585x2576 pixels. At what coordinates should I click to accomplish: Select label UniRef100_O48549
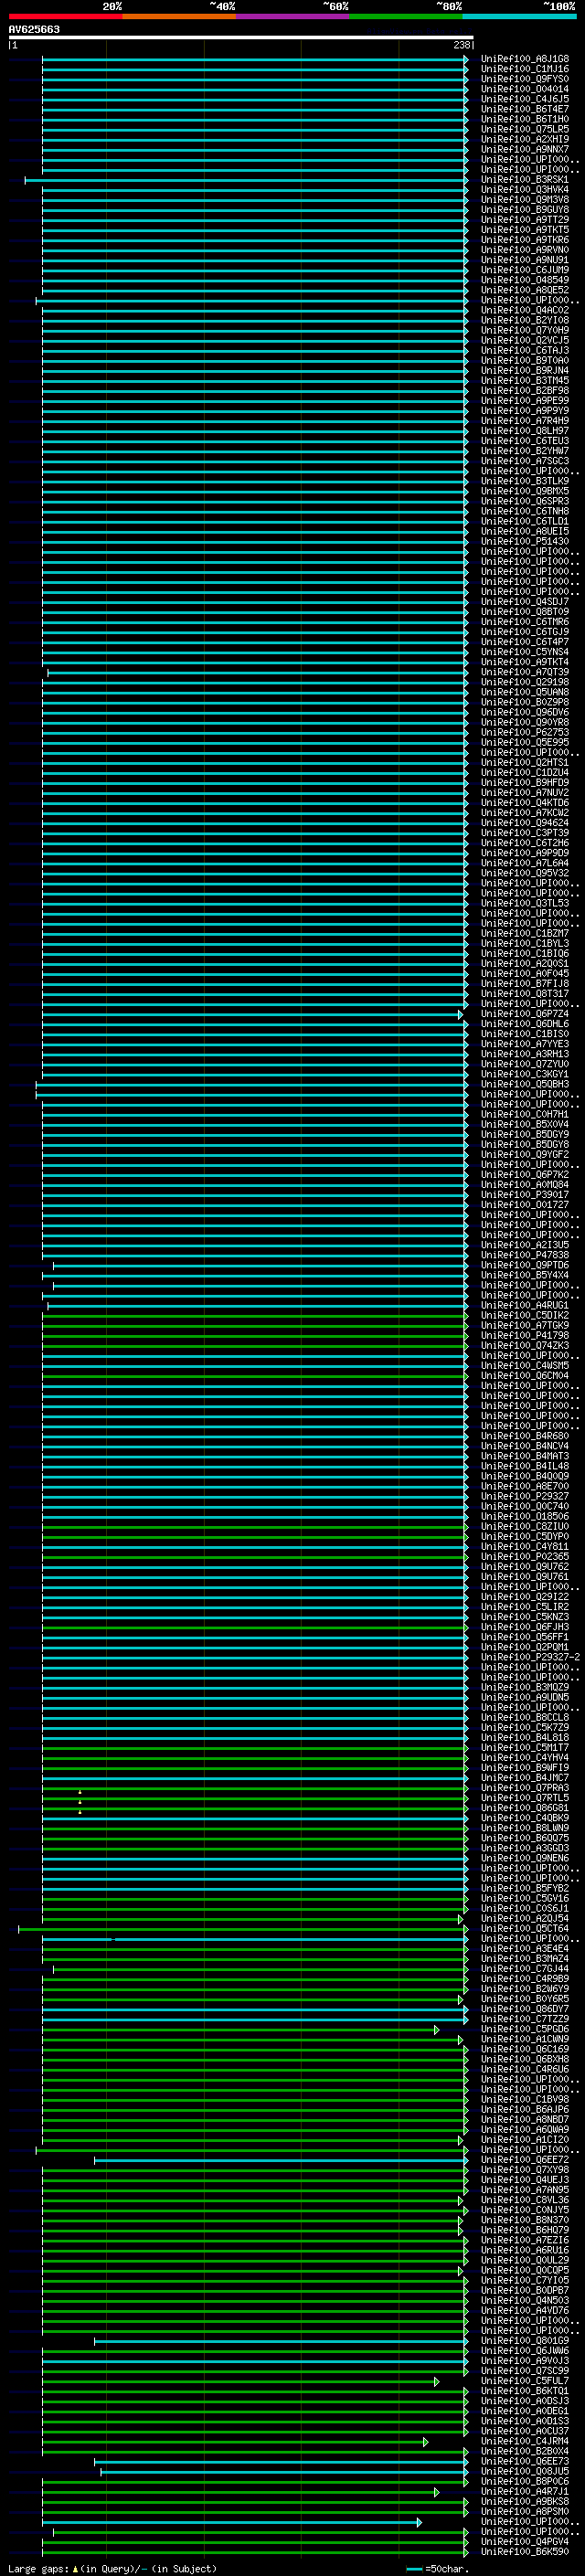[x=525, y=280]
